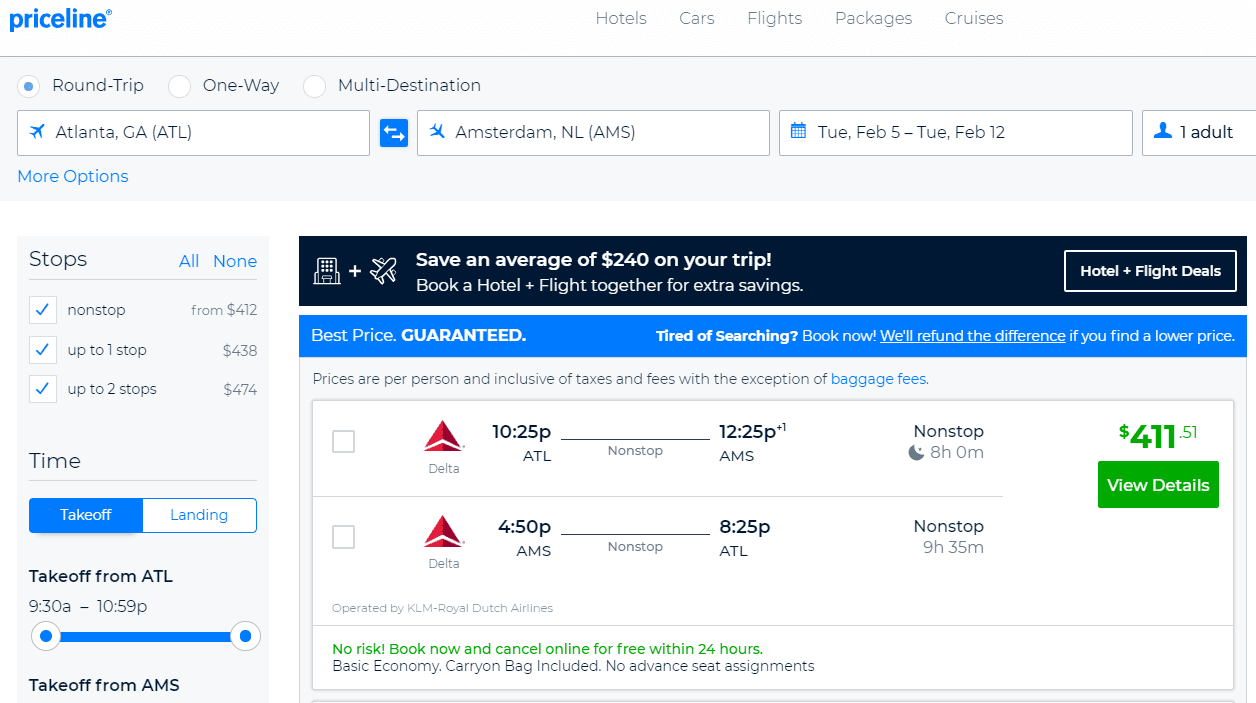Click the Best Price. GUARANTEED. text

418,336
